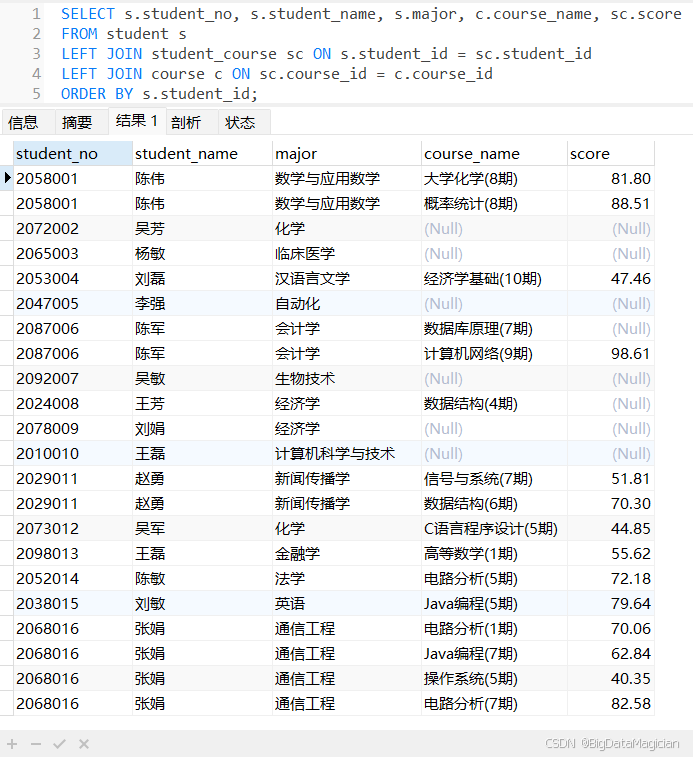The width and height of the screenshot is (693, 757).
Task: Select the 结果 1 tab
Action: (137, 121)
